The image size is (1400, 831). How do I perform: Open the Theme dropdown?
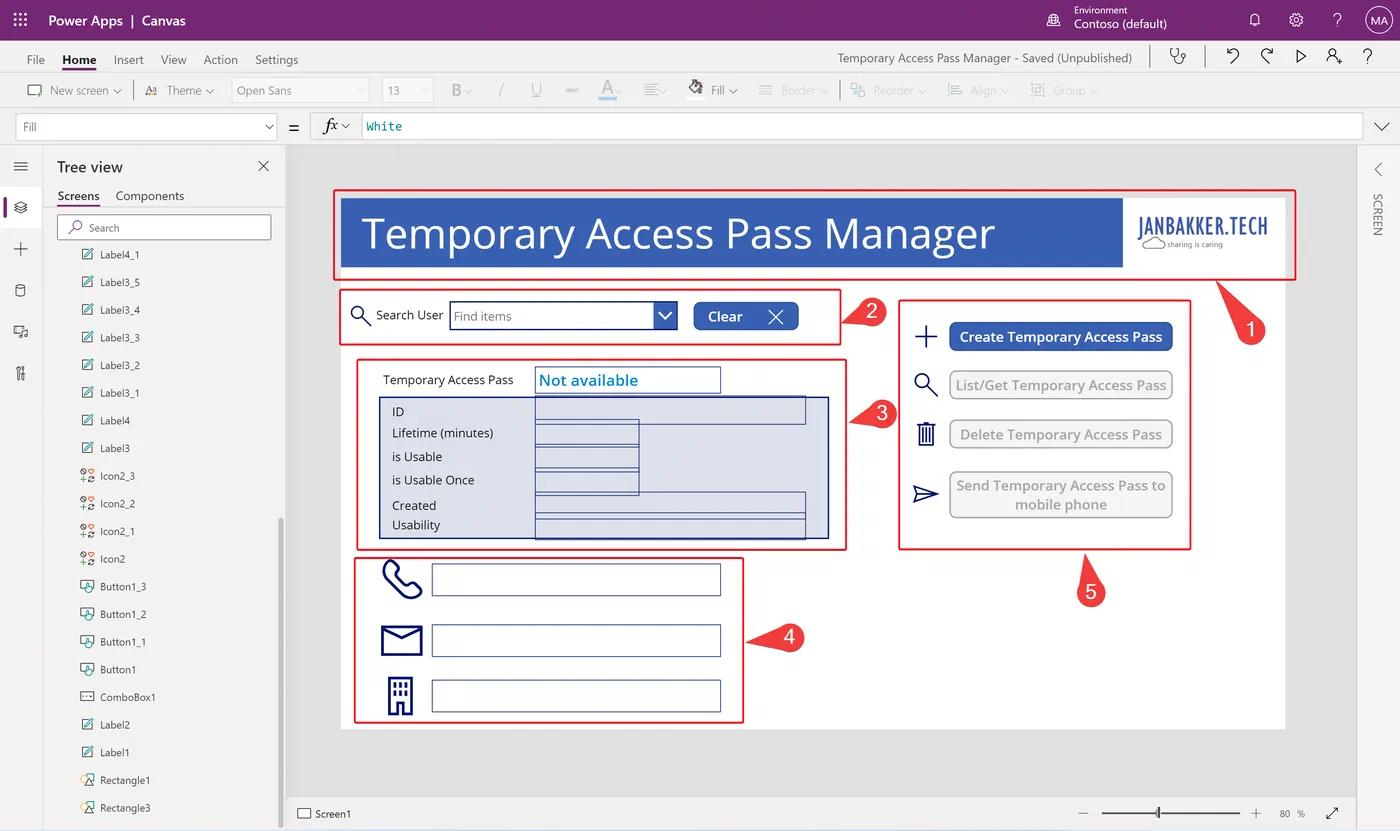(180, 90)
